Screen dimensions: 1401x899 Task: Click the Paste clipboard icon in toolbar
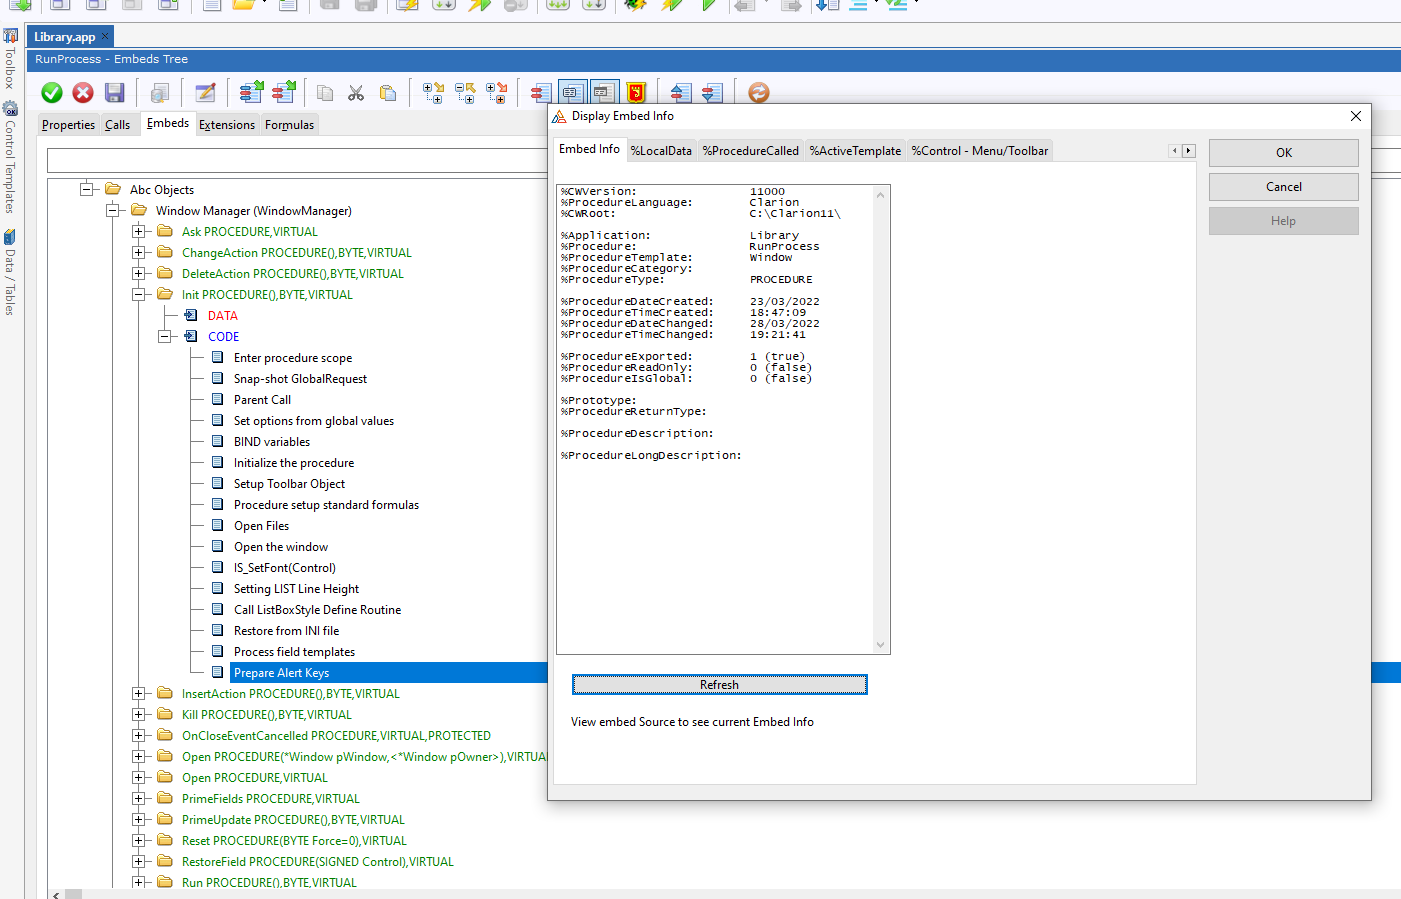(x=388, y=93)
